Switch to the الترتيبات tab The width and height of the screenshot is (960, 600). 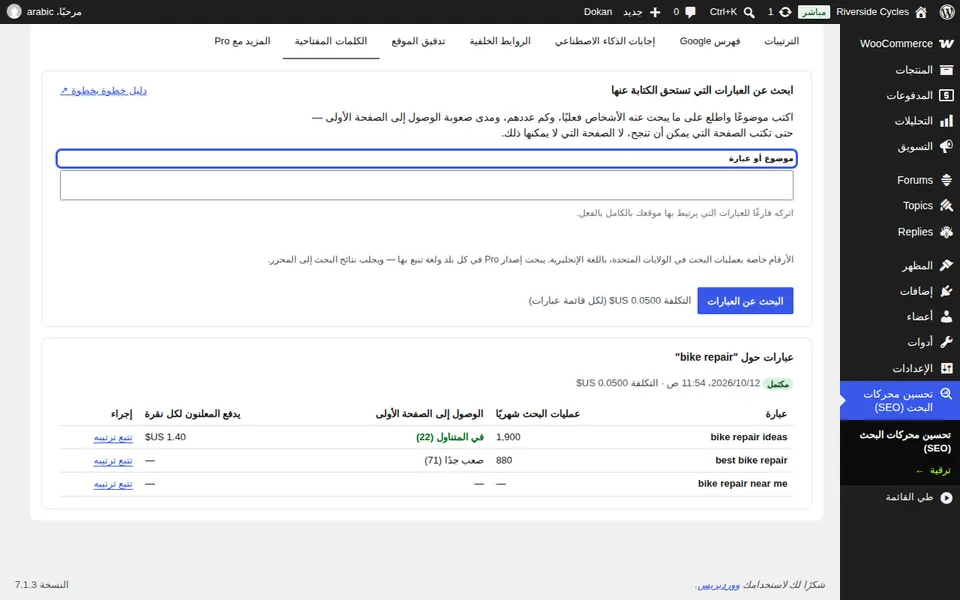coord(781,41)
